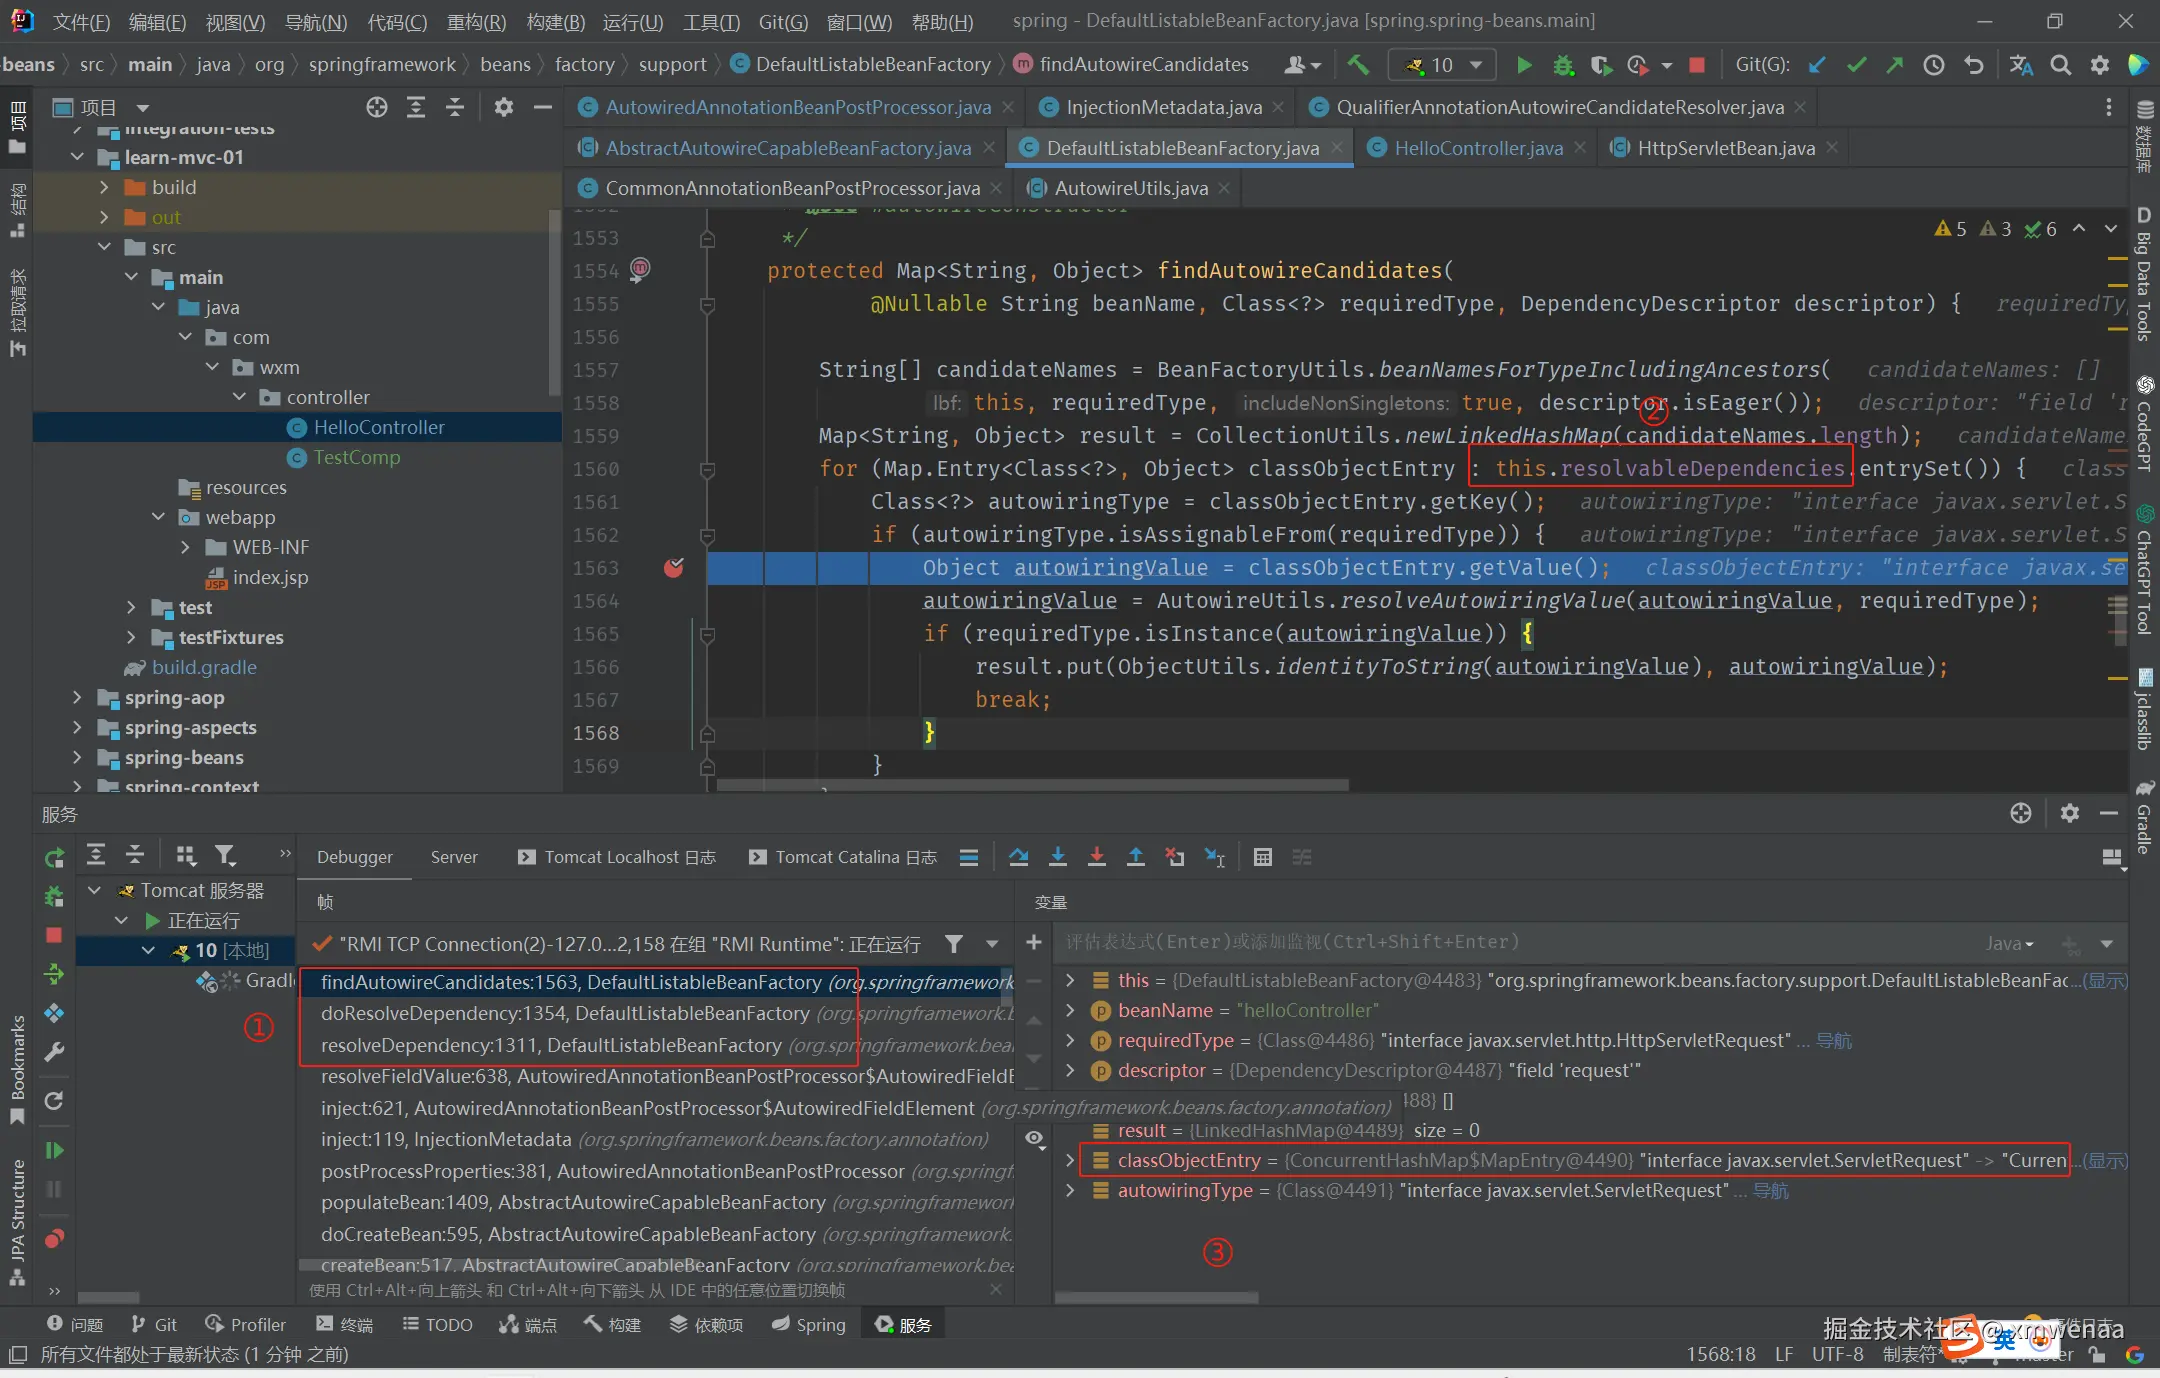Screen dimensions: 2160x1378
Task: Expand classObjectEntry variable node
Action: point(1070,1160)
